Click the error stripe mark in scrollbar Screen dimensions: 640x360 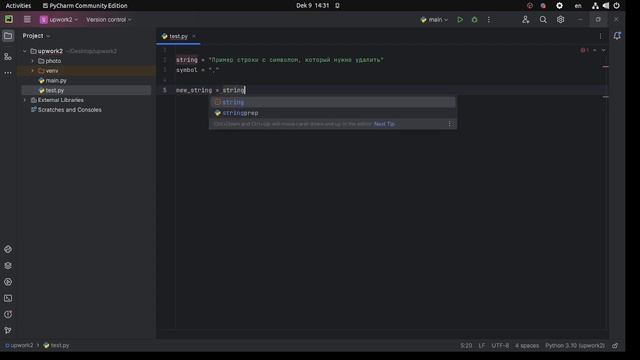605,67
